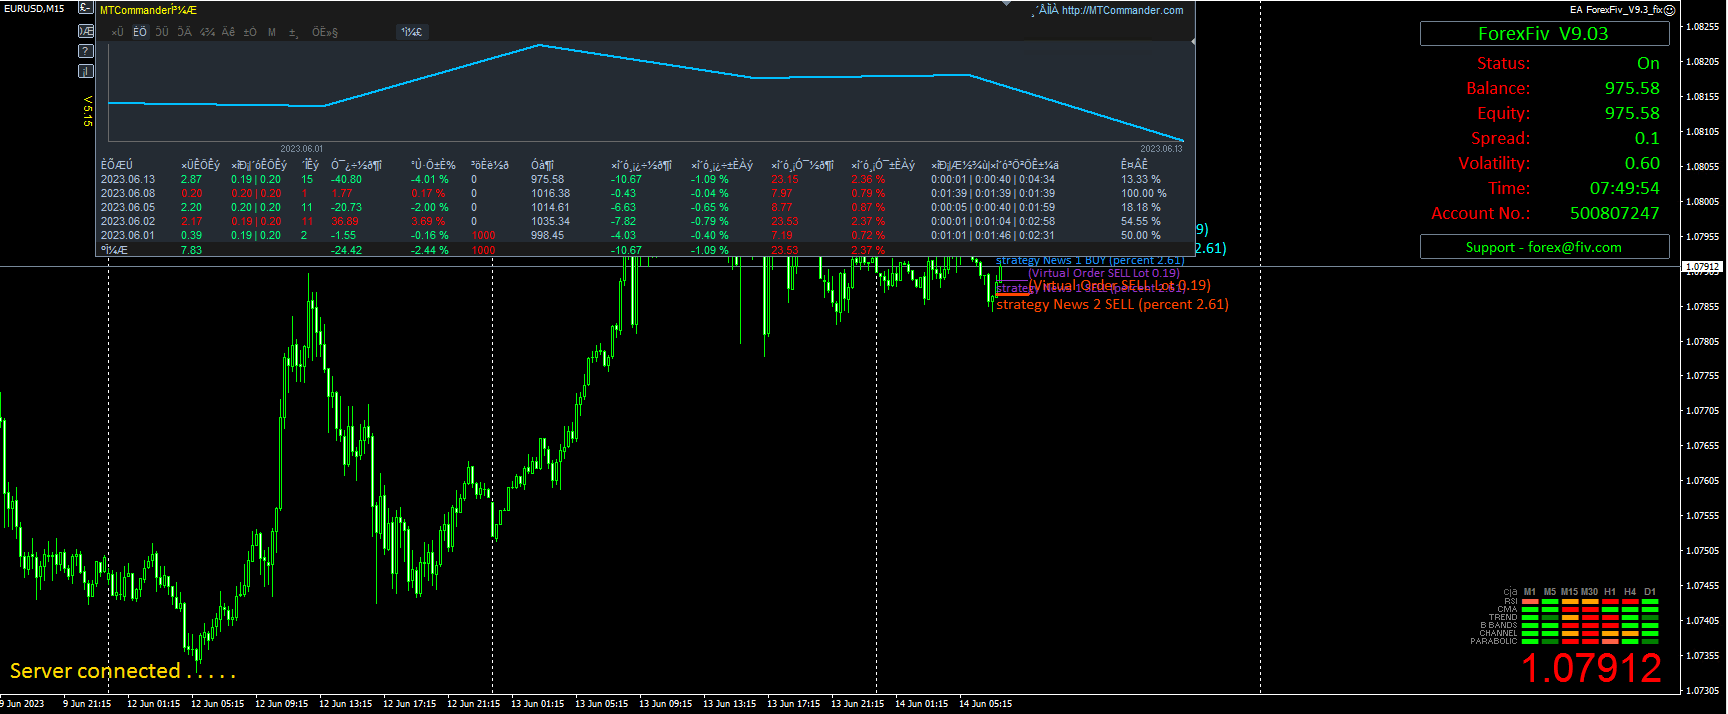This screenshot has width=1728, height=714.
Task: Click the large red 1.07912 price
Action: tap(1591, 668)
